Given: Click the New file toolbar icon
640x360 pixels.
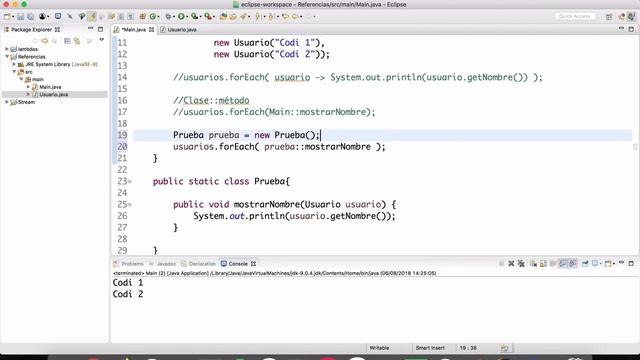Looking at the screenshot, I should (x=7, y=17).
